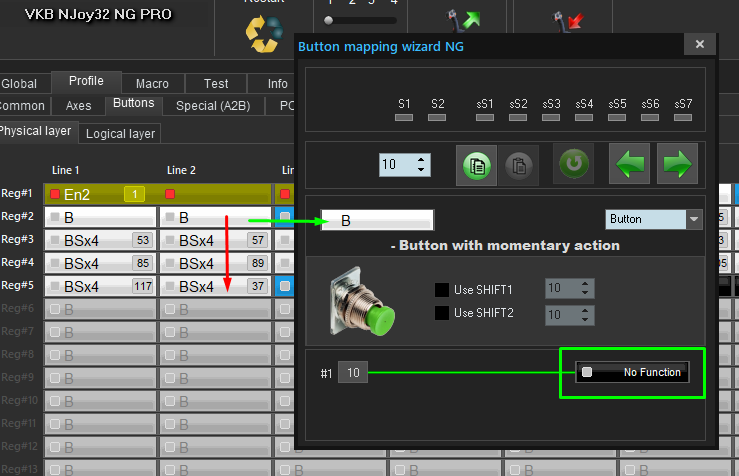
Task: Switch to the Test tab
Action: (x=216, y=84)
